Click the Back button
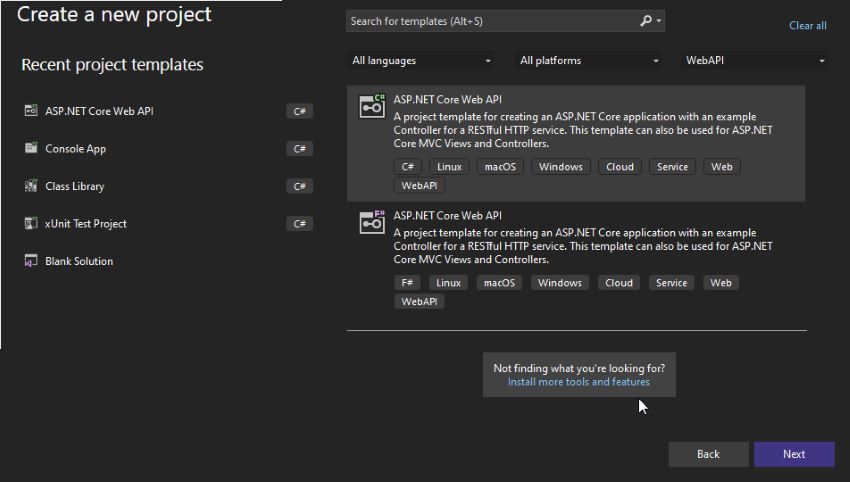This screenshot has height=482, width=850. click(x=708, y=454)
